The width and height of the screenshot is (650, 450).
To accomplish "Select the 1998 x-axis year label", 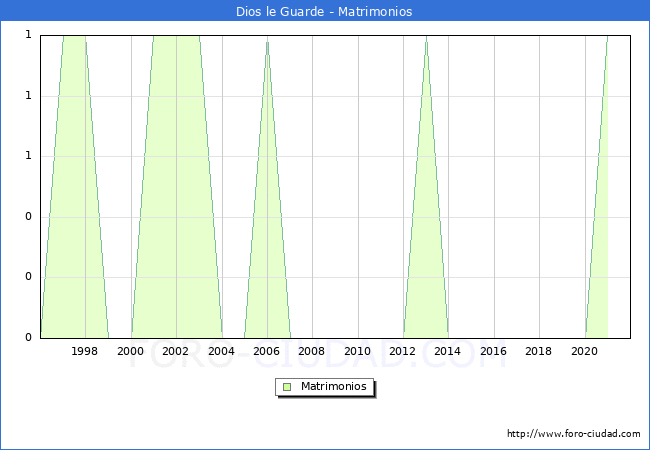I will pyautogui.click(x=85, y=351).
